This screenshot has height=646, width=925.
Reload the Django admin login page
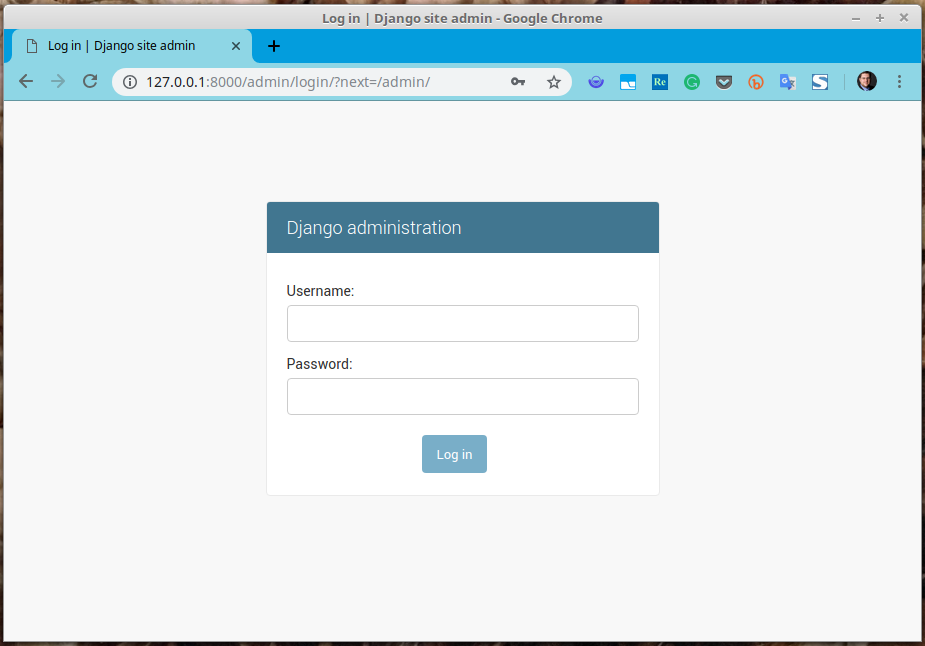coord(90,81)
